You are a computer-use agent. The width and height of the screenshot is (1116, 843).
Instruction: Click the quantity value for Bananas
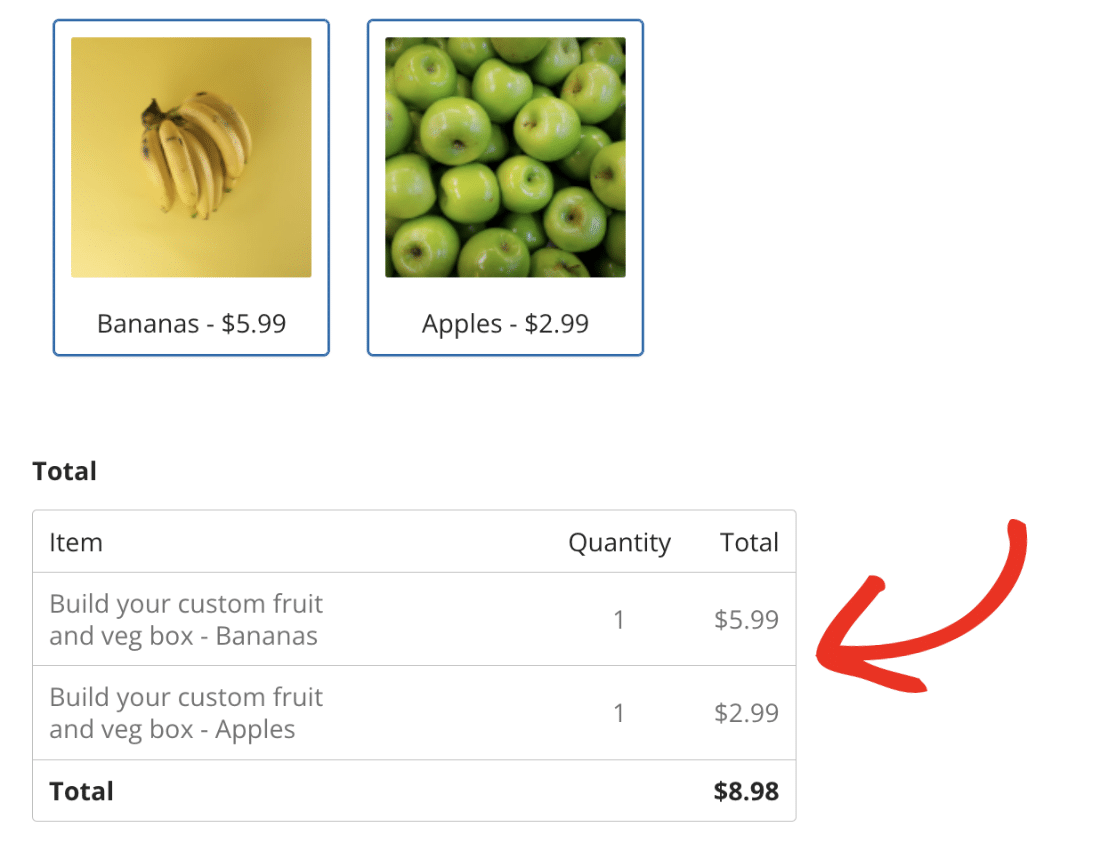coord(619,619)
